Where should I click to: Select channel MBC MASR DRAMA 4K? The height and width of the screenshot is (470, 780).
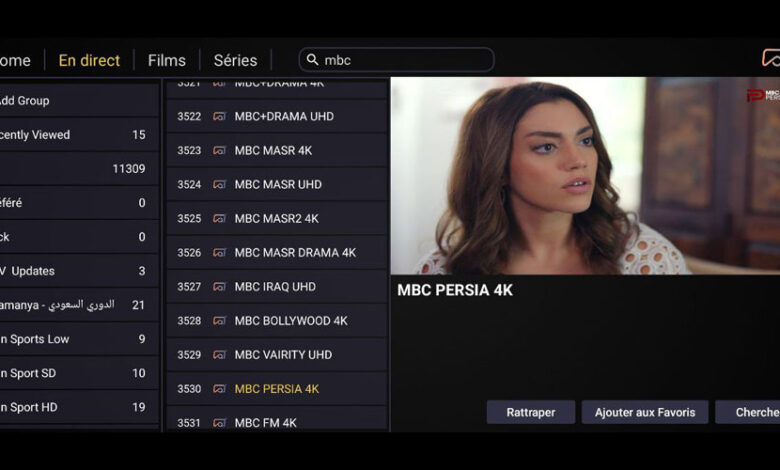tap(277, 253)
